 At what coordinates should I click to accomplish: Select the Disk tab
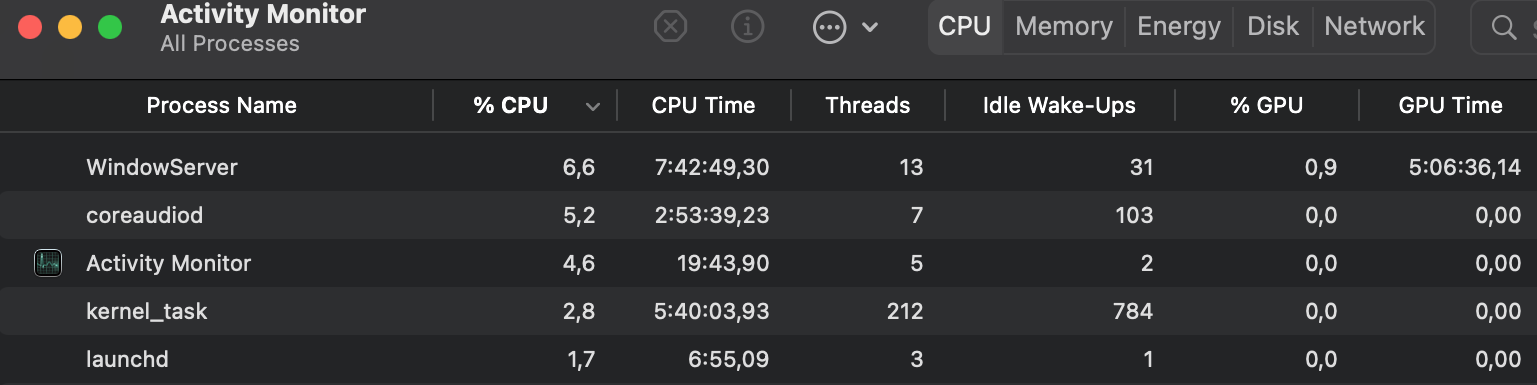tap(1273, 27)
